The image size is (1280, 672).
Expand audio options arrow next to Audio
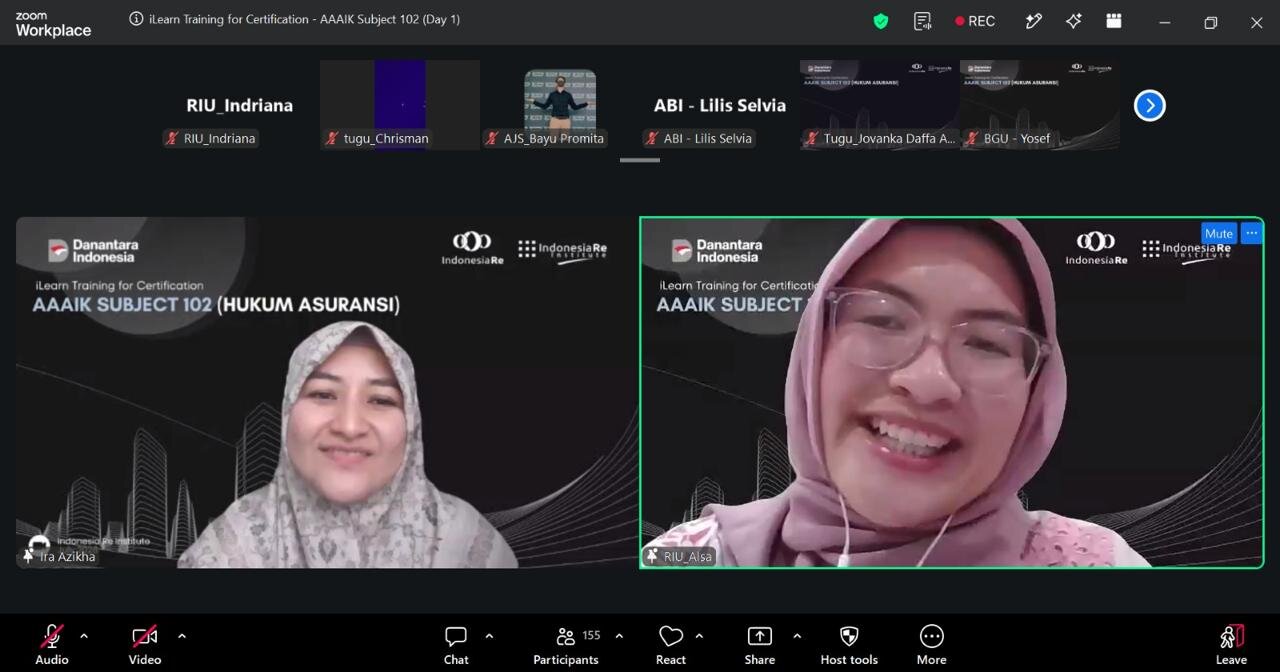pos(84,635)
